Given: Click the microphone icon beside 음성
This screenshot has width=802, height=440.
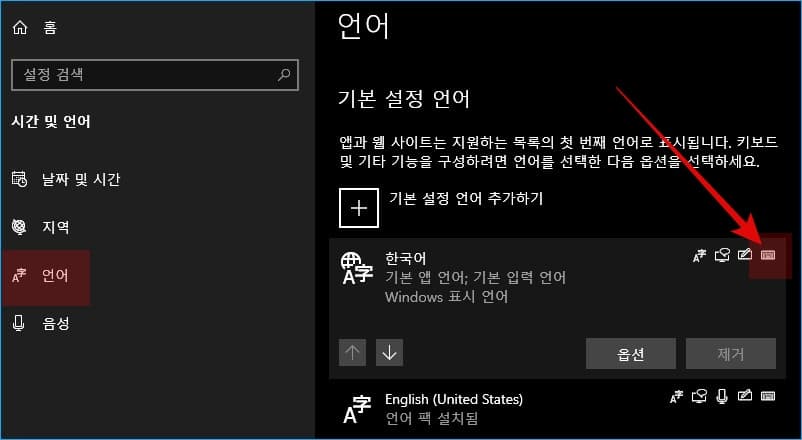Looking at the screenshot, I should point(19,323).
